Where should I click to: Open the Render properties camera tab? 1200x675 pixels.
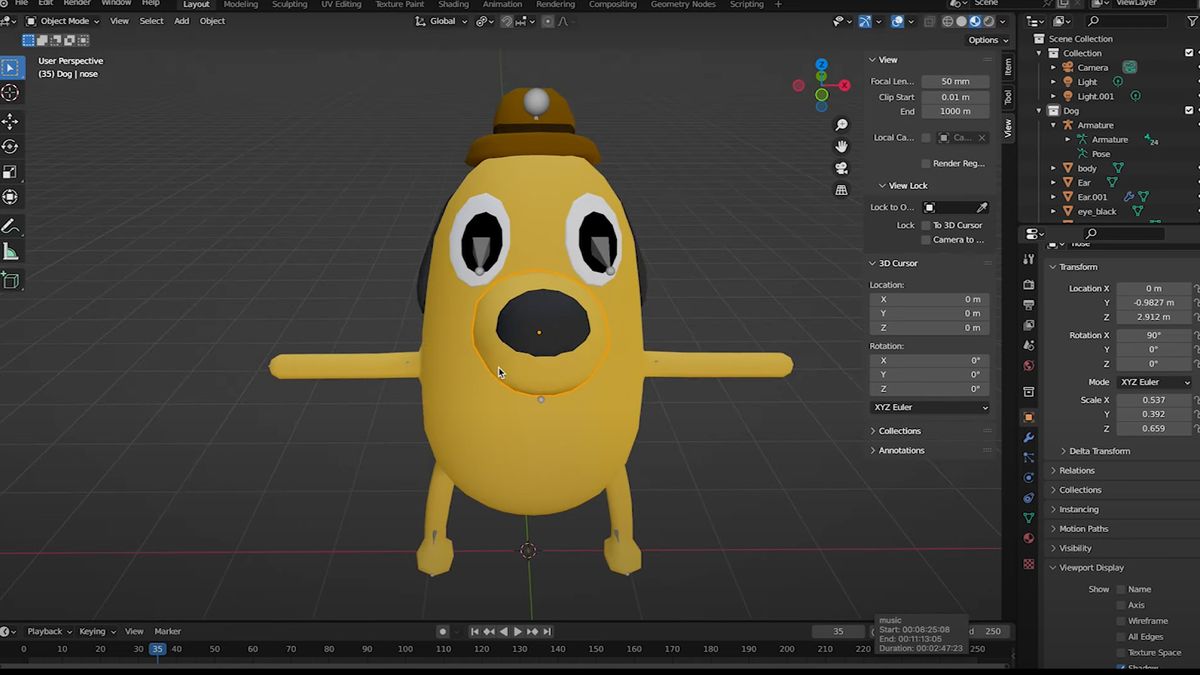pyautogui.click(x=1028, y=284)
